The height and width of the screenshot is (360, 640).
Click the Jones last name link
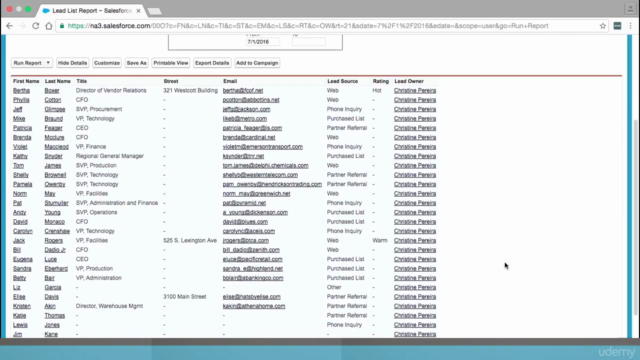coord(52,325)
